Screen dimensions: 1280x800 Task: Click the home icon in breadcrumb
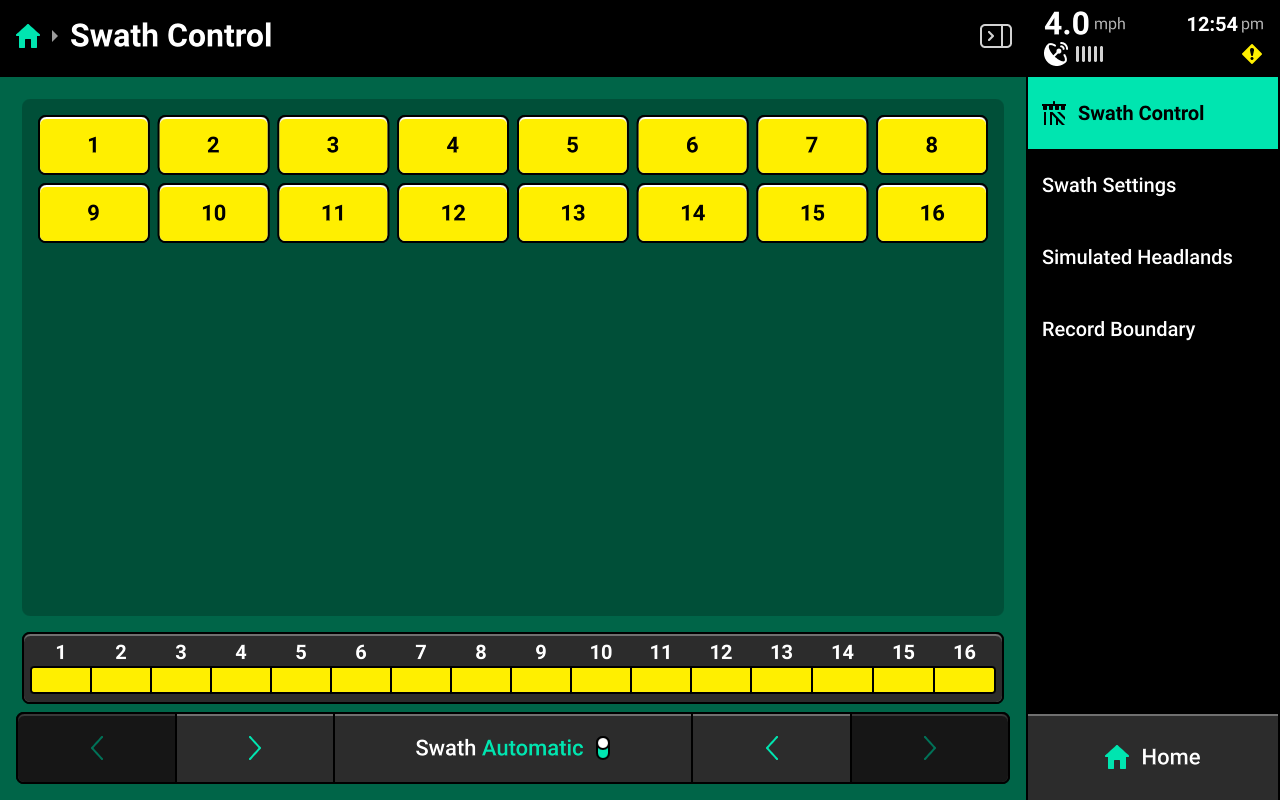point(28,37)
